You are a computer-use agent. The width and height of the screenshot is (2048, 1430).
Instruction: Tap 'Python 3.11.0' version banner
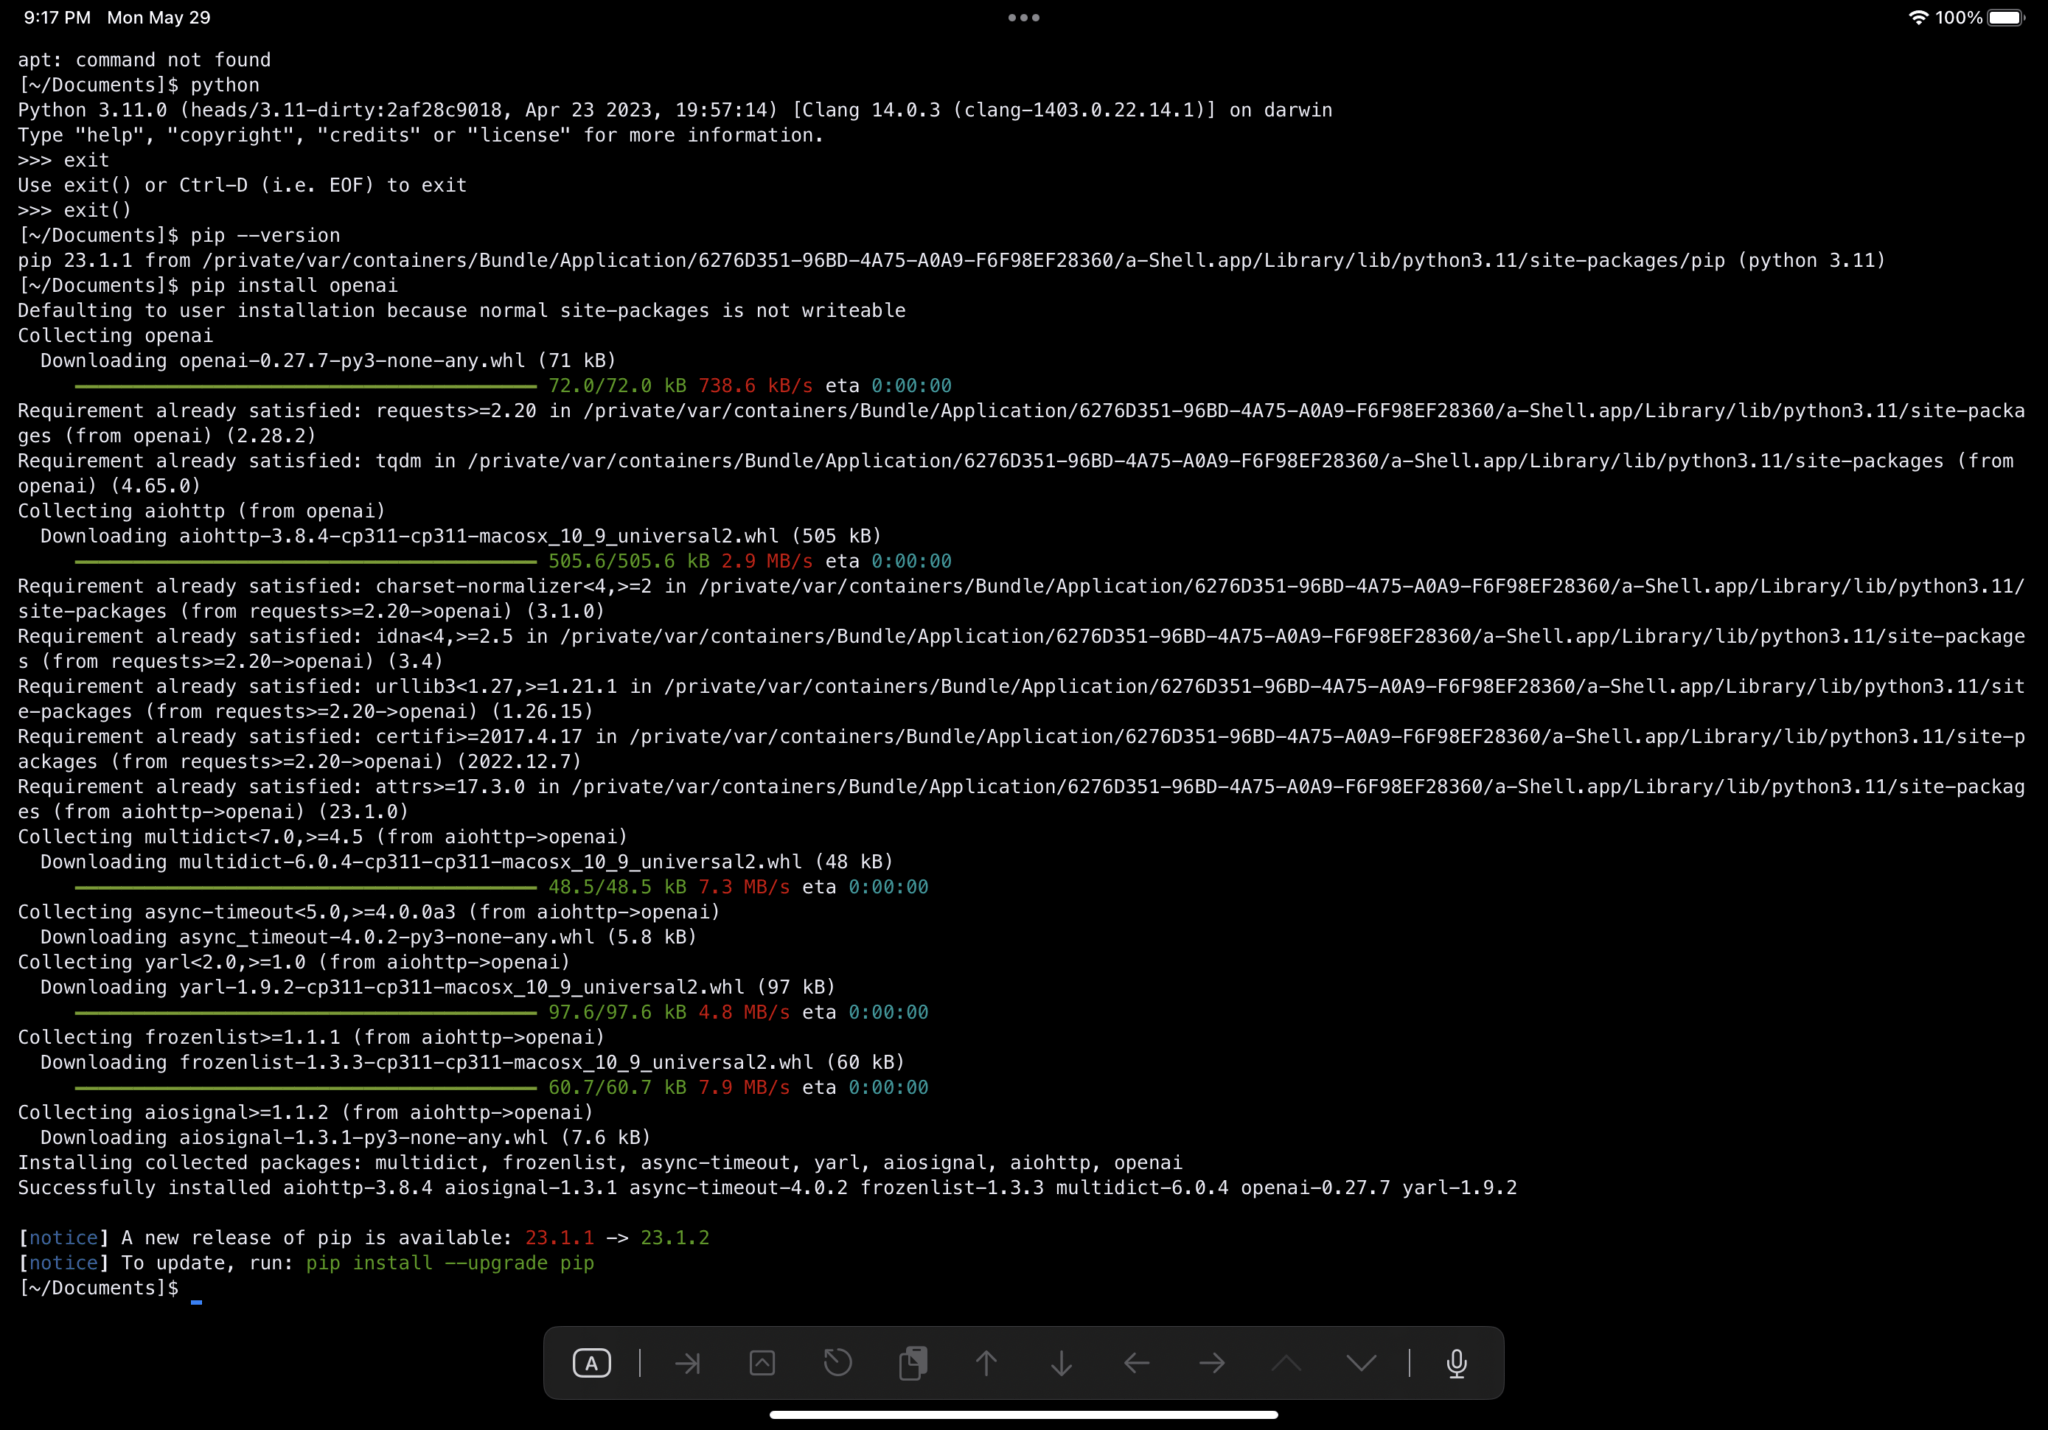675,110
